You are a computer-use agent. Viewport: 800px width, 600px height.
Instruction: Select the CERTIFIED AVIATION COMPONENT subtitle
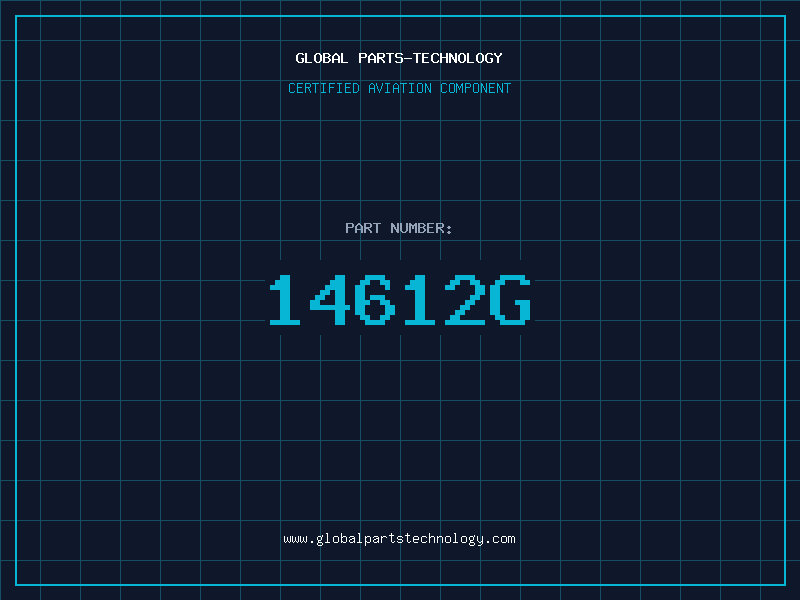[x=399, y=88]
